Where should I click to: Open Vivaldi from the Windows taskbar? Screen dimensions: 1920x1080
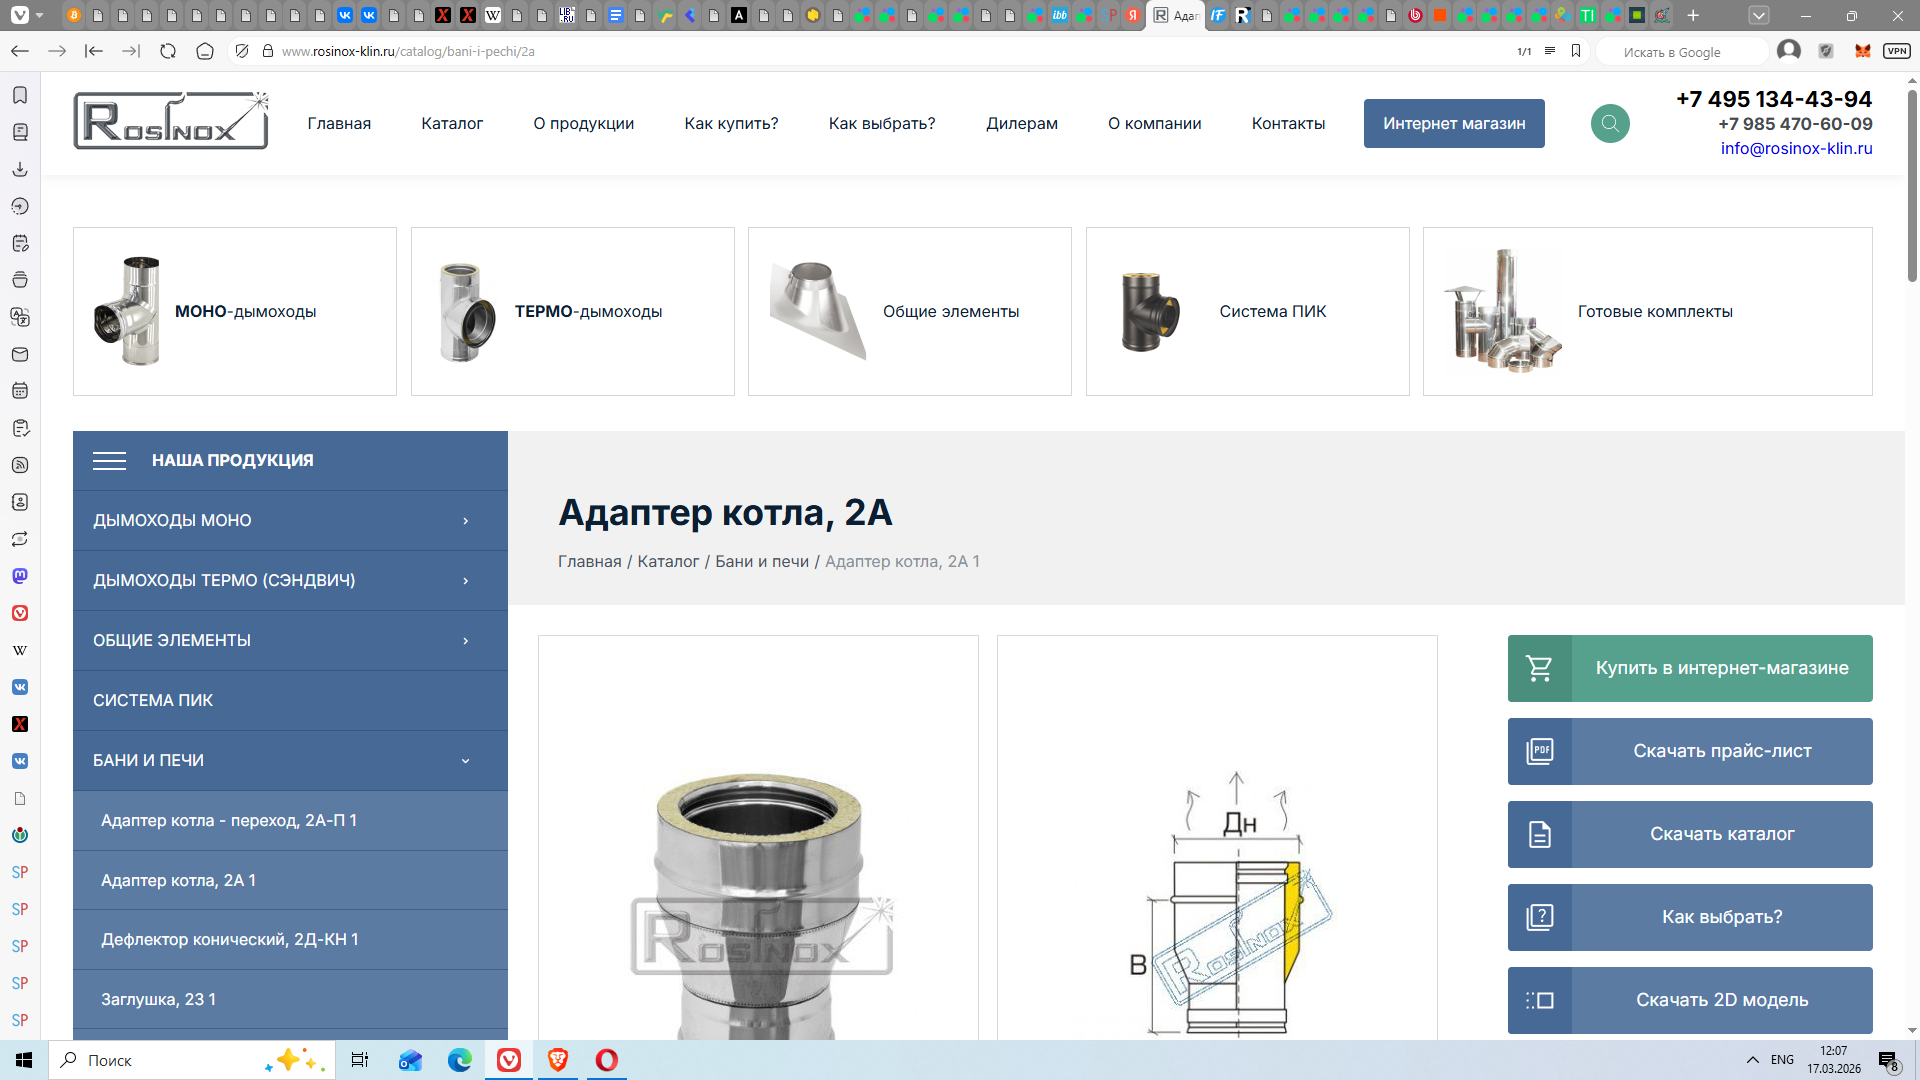[509, 1060]
